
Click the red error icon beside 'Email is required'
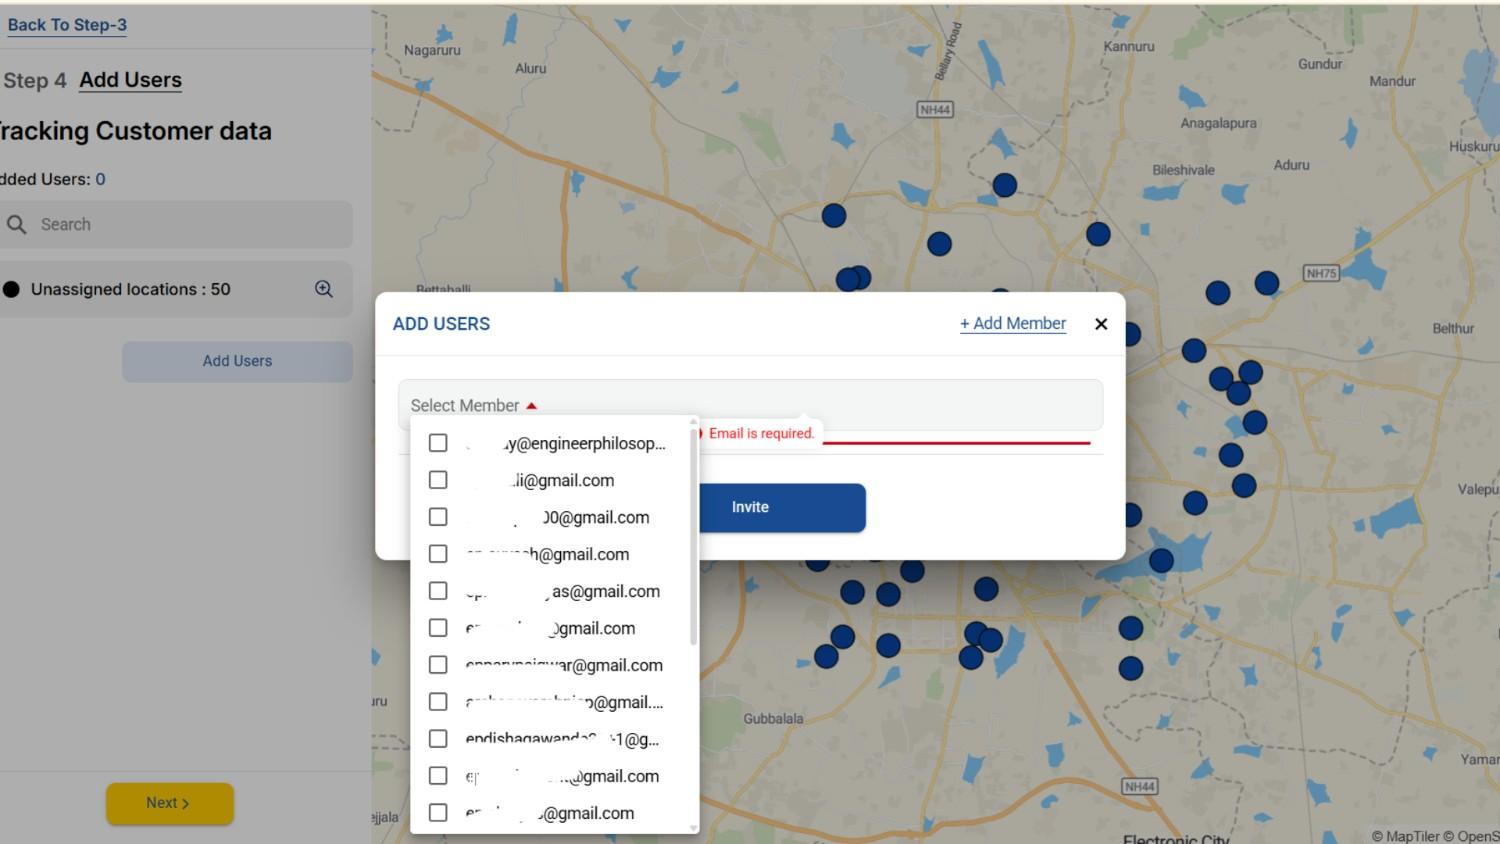click(702, 433)
